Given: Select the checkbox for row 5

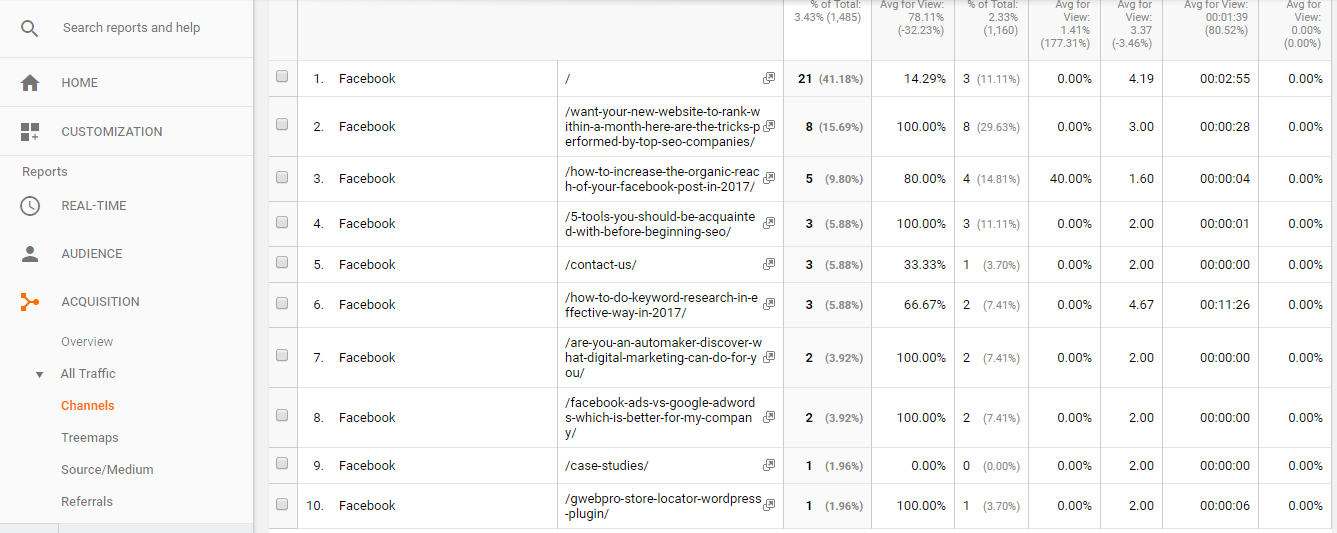Looking at the screenshot, I should click(x=282, y=263).
